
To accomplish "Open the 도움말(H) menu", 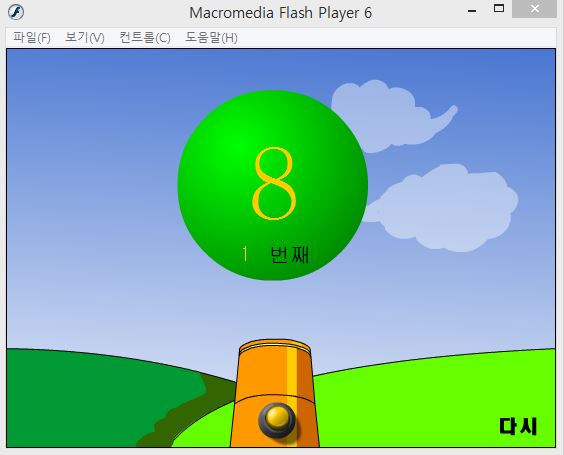I will [212, 37].
